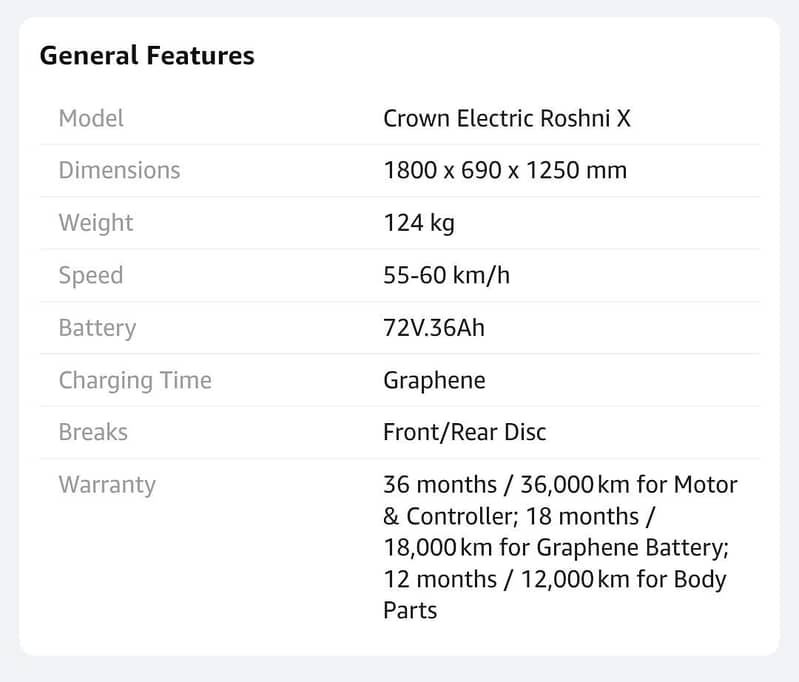The image size is (799, 682).
Task: Click the word Parts in the warranty text
Action: click(x=410, y=611)
